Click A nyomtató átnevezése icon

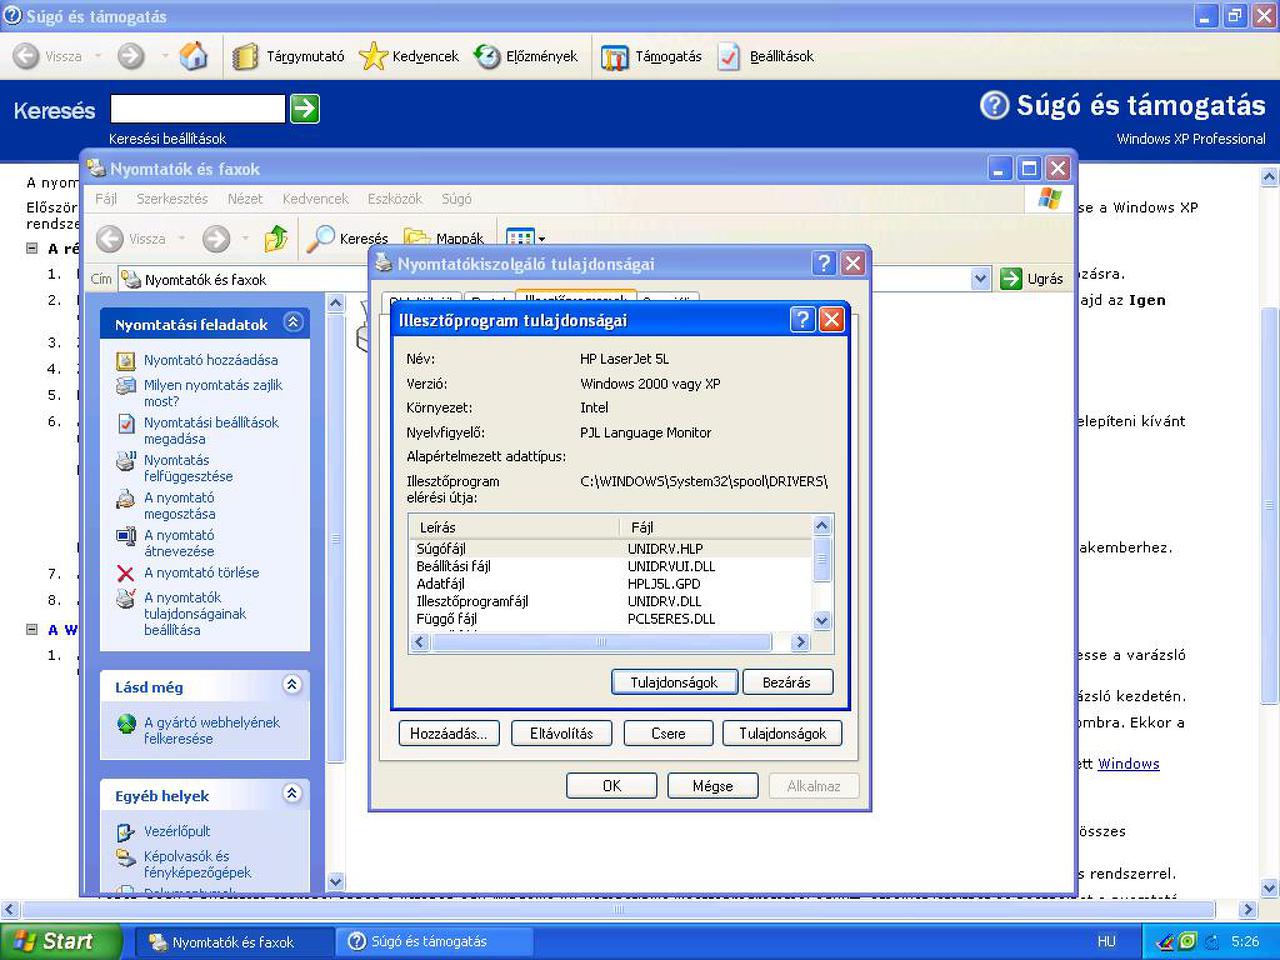coord(126,536)
